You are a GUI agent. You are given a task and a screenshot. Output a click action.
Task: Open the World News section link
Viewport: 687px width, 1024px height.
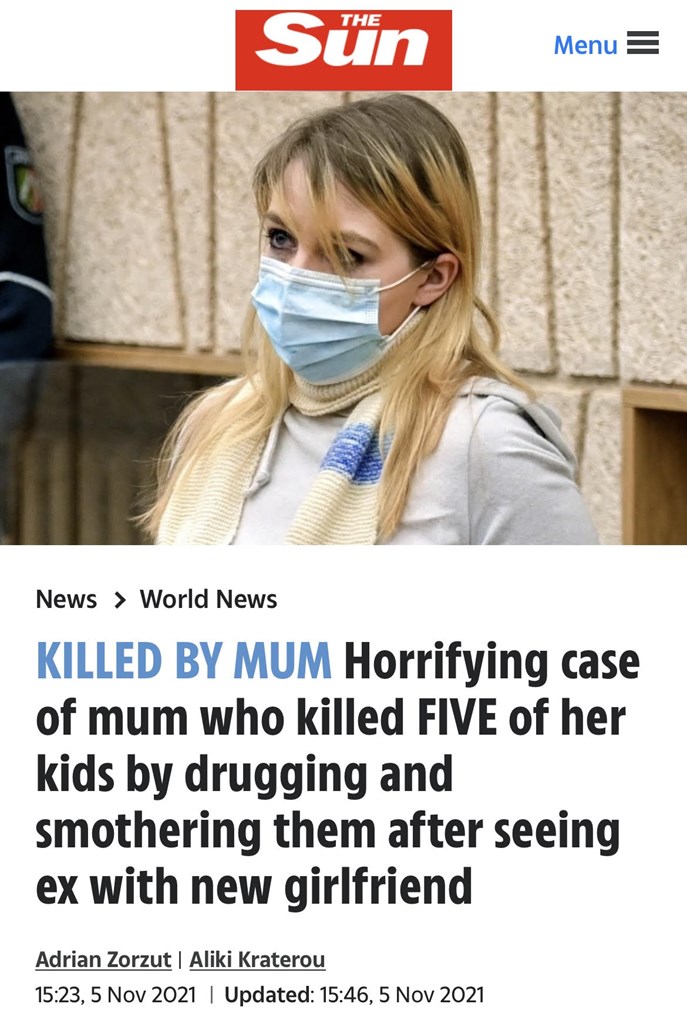[x=208, y=599]
